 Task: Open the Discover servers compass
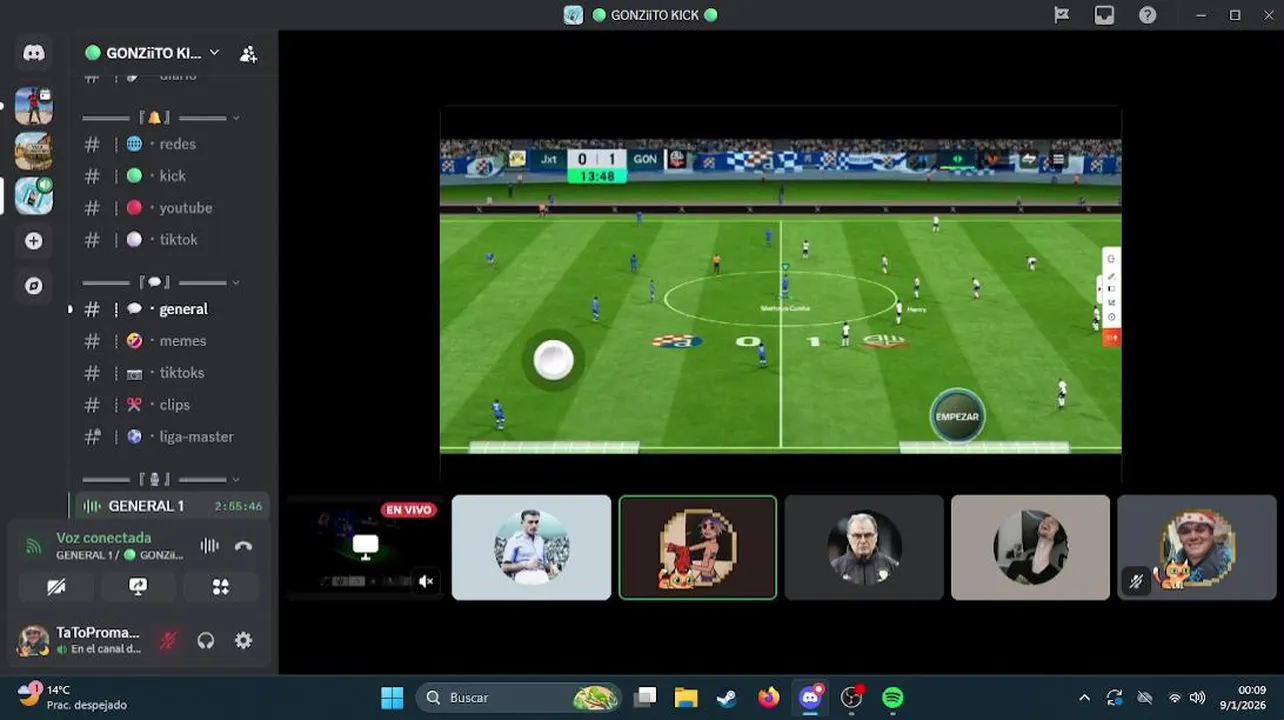tap(34, 286)
